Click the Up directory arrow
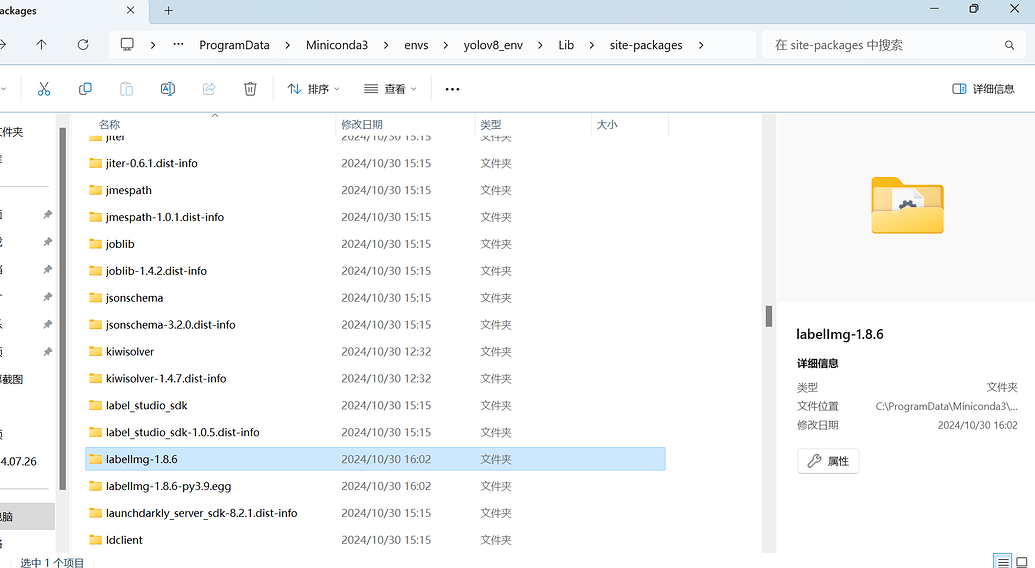 click(x=42, y=45)
